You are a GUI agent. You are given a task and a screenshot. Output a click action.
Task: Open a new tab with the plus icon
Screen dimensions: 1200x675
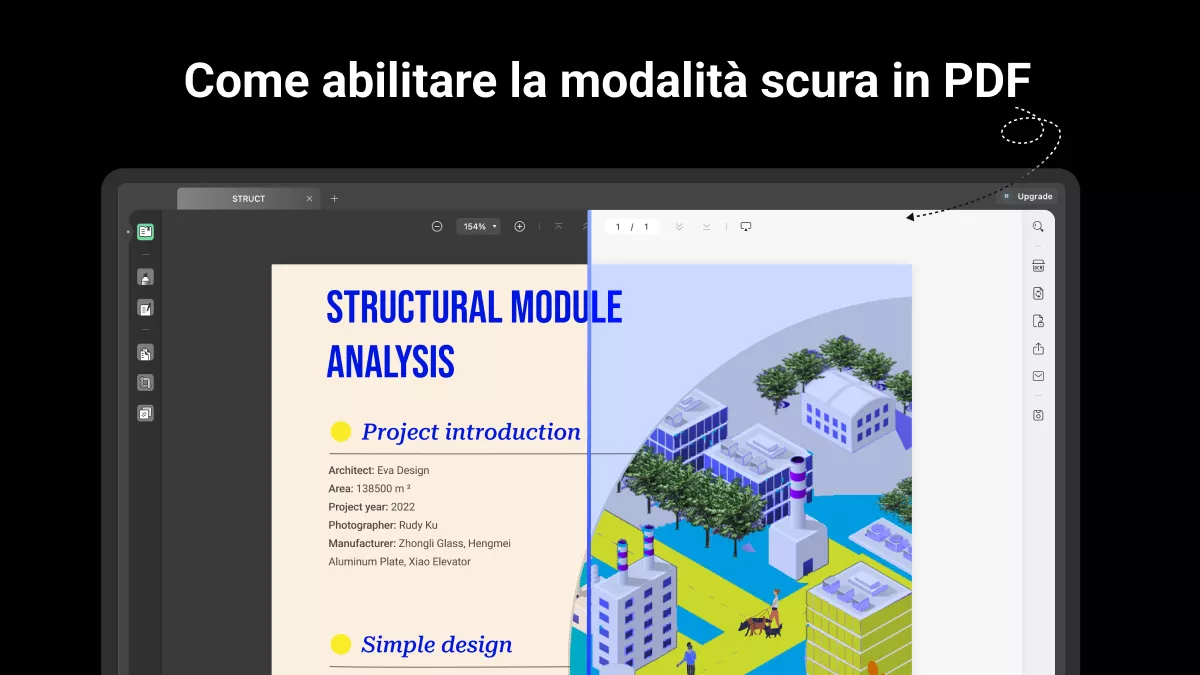click(334, 198)
